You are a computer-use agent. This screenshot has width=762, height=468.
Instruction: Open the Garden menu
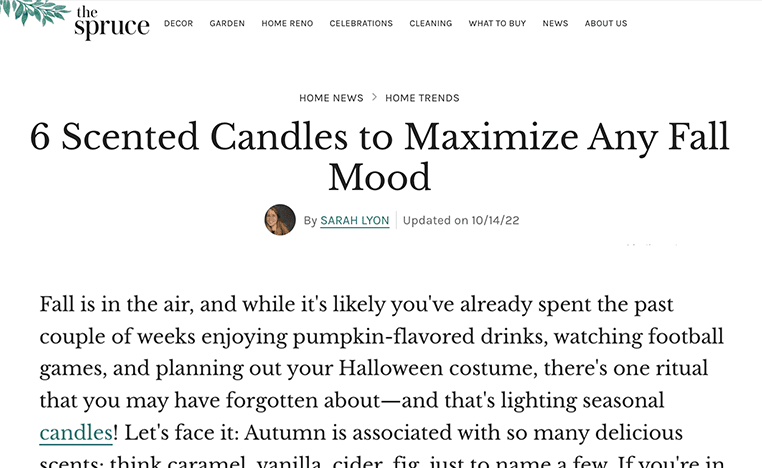pyautogui.click(x=227, y=23)
